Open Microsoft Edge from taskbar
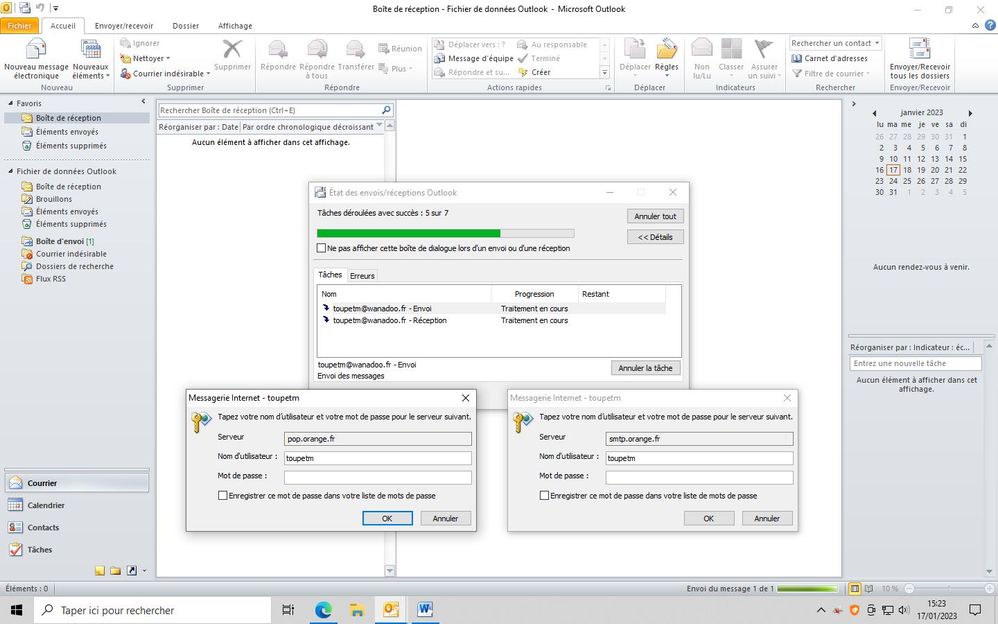 tap(323, 610)
